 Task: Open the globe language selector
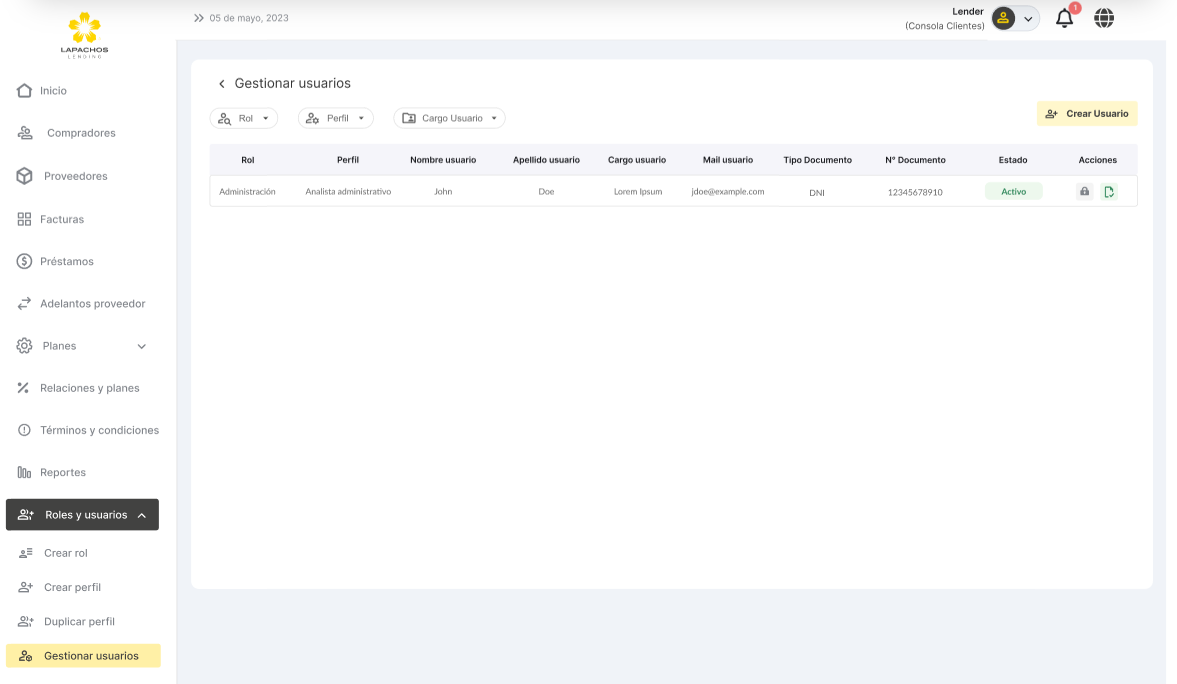1104,18
